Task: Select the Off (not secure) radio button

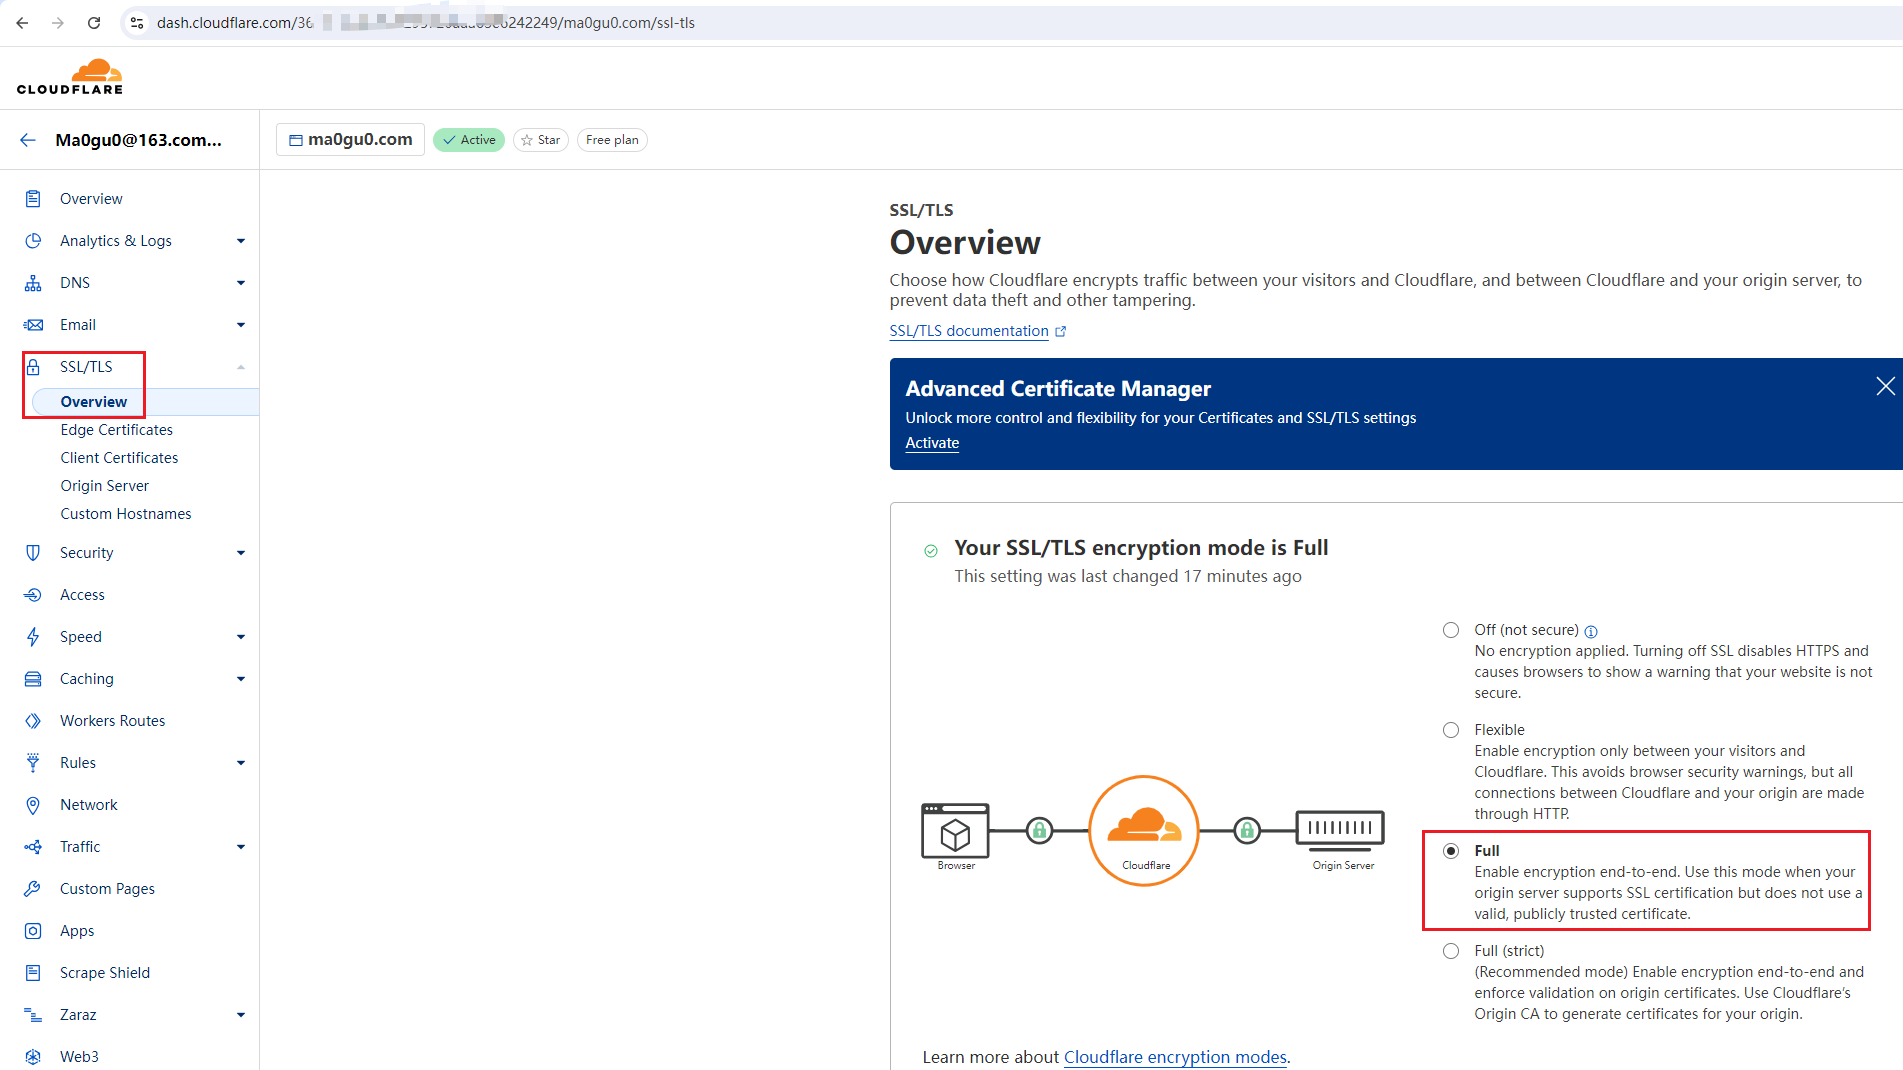Action: [x=1451, y=630]
